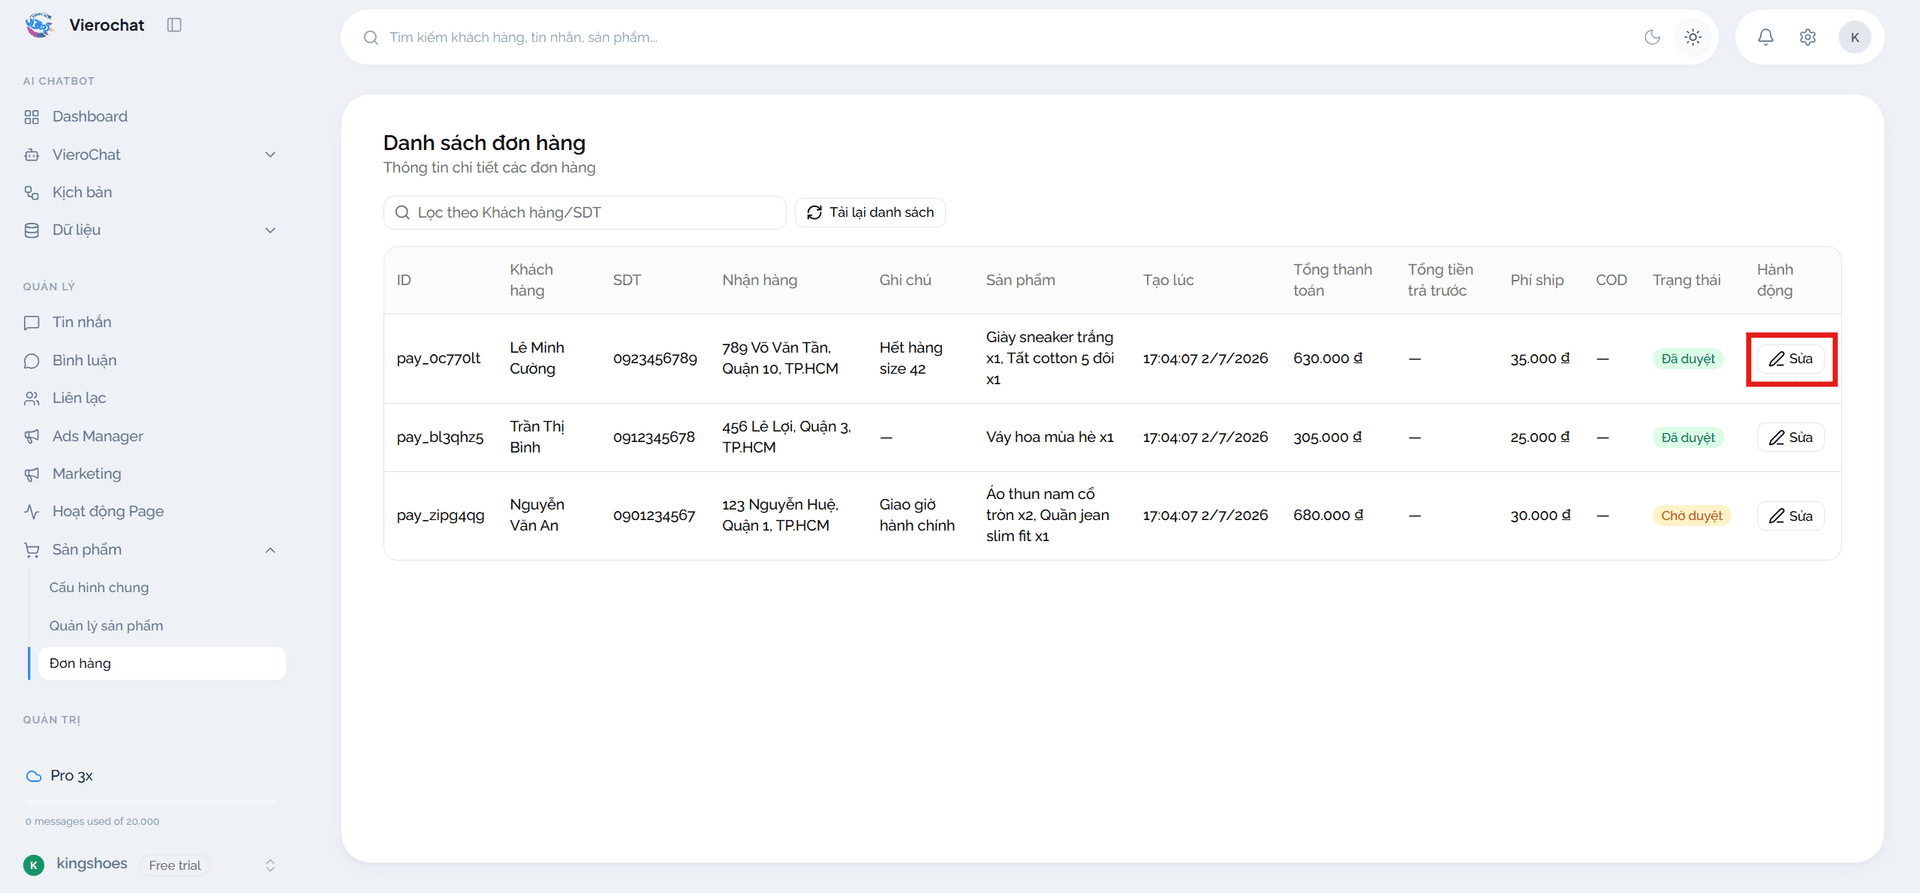Collapse the Sản phẩm submenu chevron
This screenshot has height=893, width=1920.
[x=270, y=550]
